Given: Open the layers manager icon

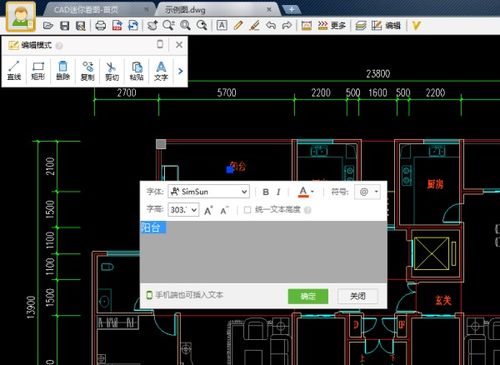Looking at the screenshot, I should coord(361,26).
